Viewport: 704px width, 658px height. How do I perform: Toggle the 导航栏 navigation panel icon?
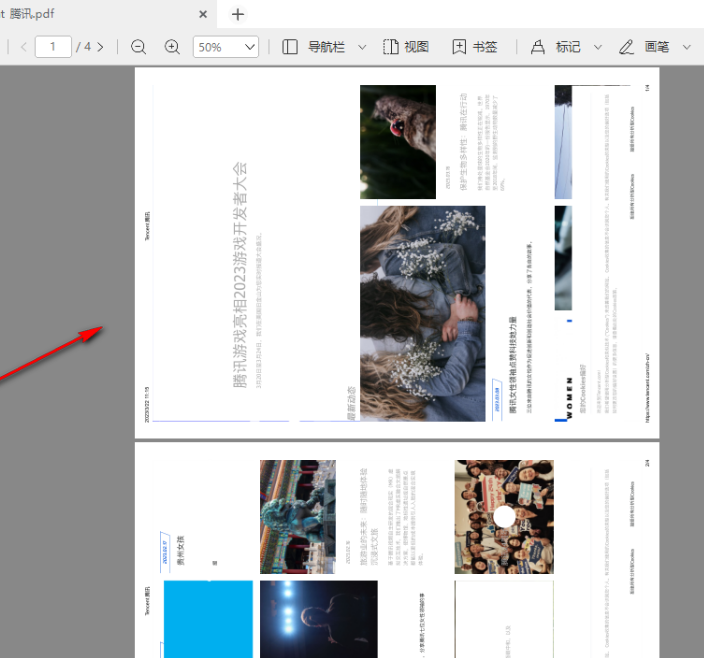(290, 47)
